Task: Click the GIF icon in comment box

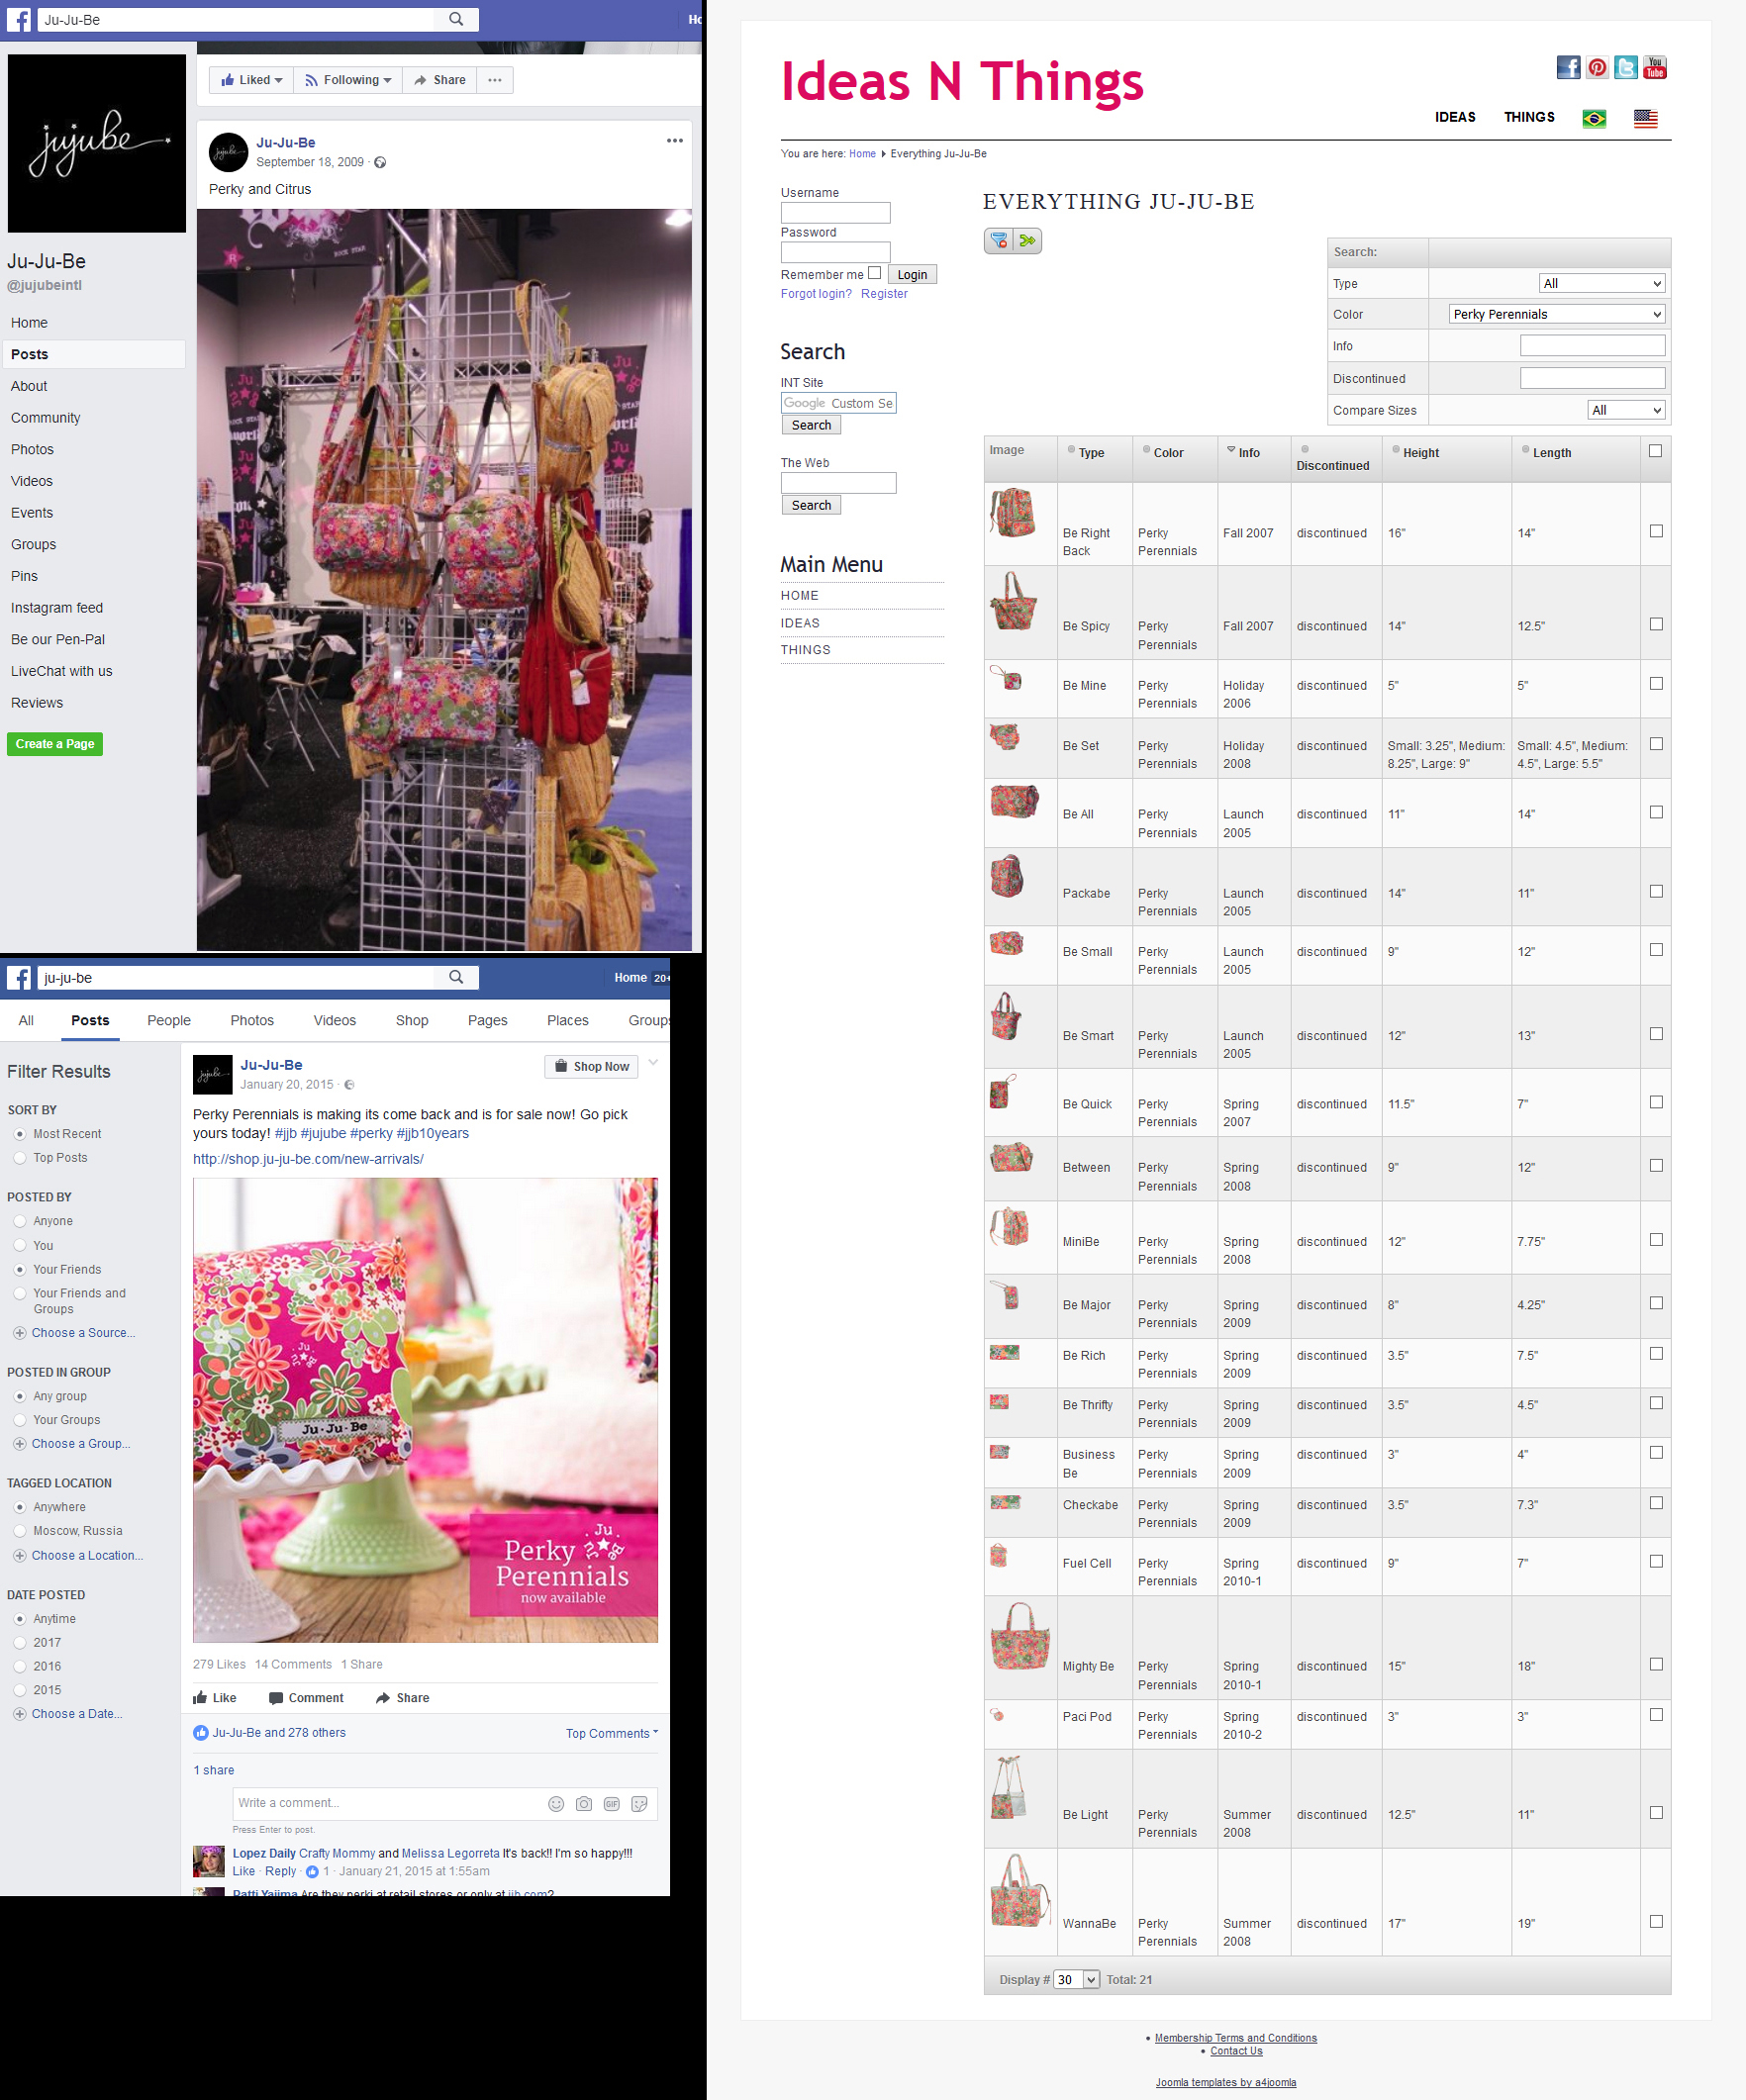Action: [612, 1803]
